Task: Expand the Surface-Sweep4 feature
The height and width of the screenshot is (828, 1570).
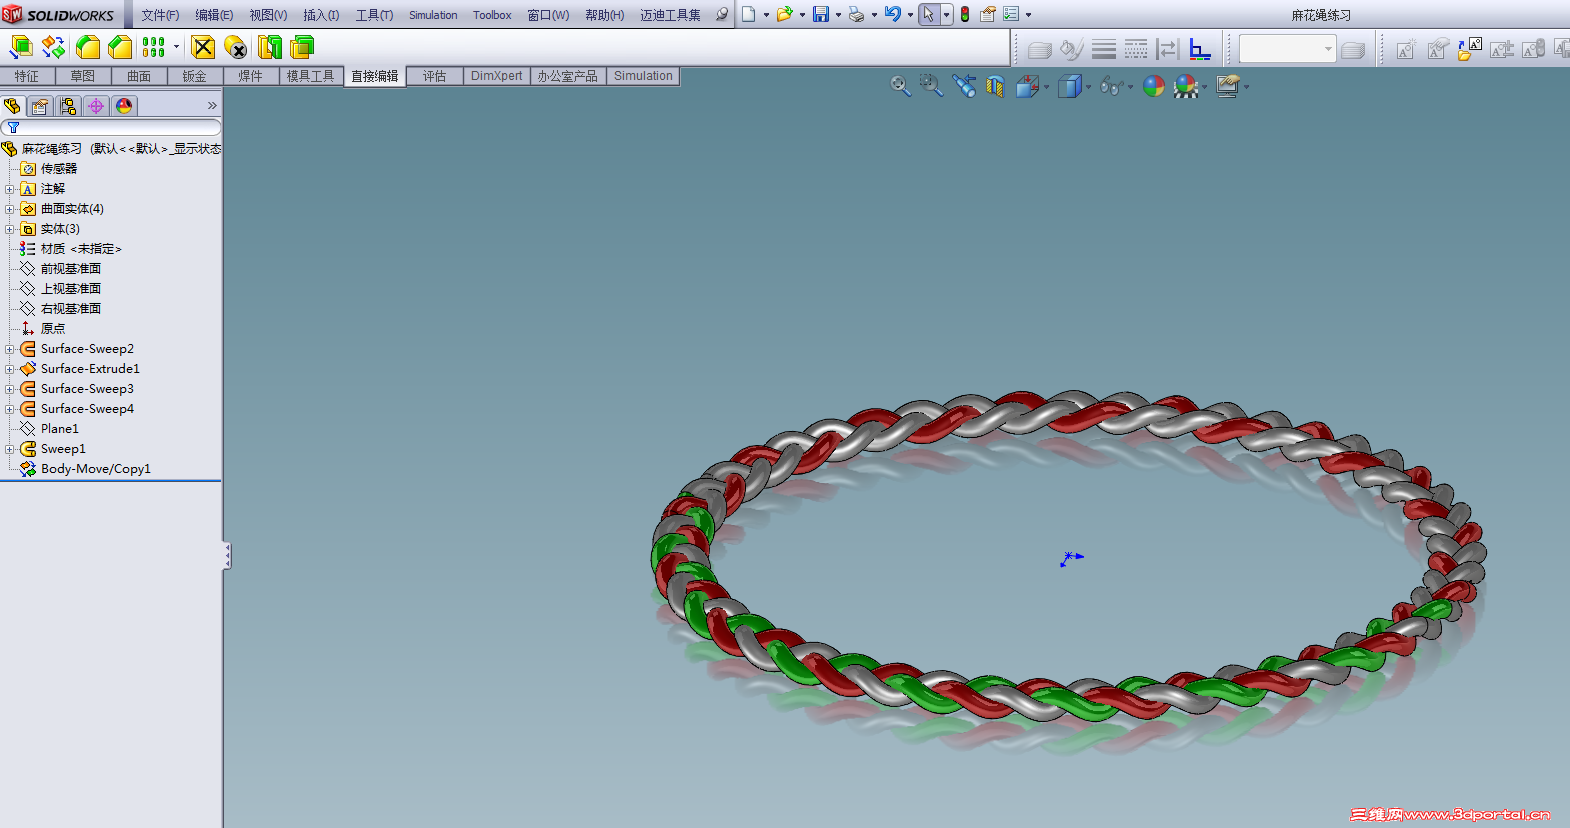Action: (10, 409)
